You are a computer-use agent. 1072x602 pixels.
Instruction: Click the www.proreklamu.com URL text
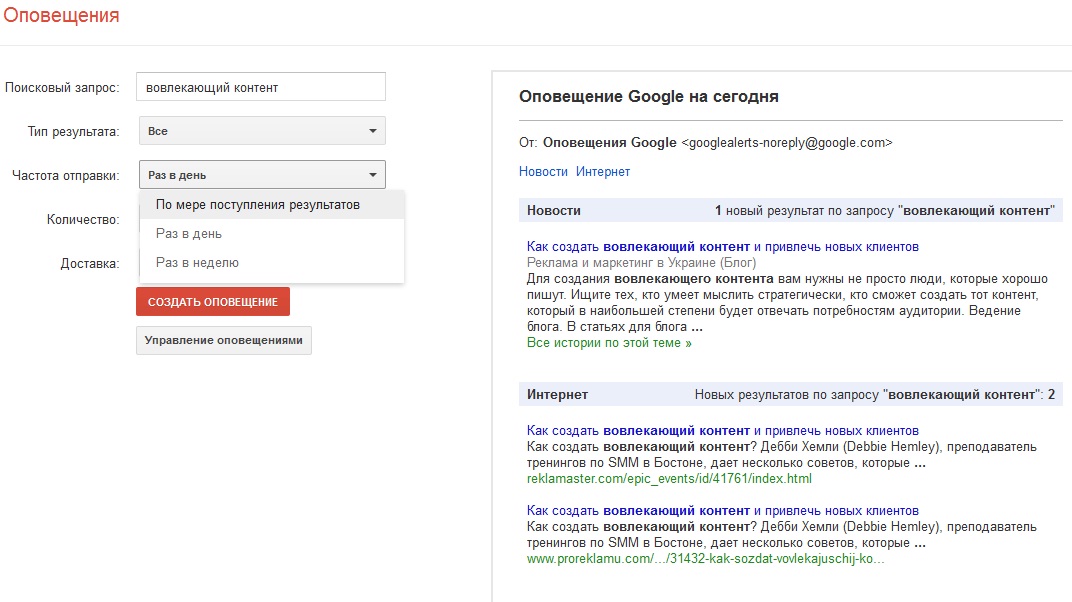(x=706, y=558)
